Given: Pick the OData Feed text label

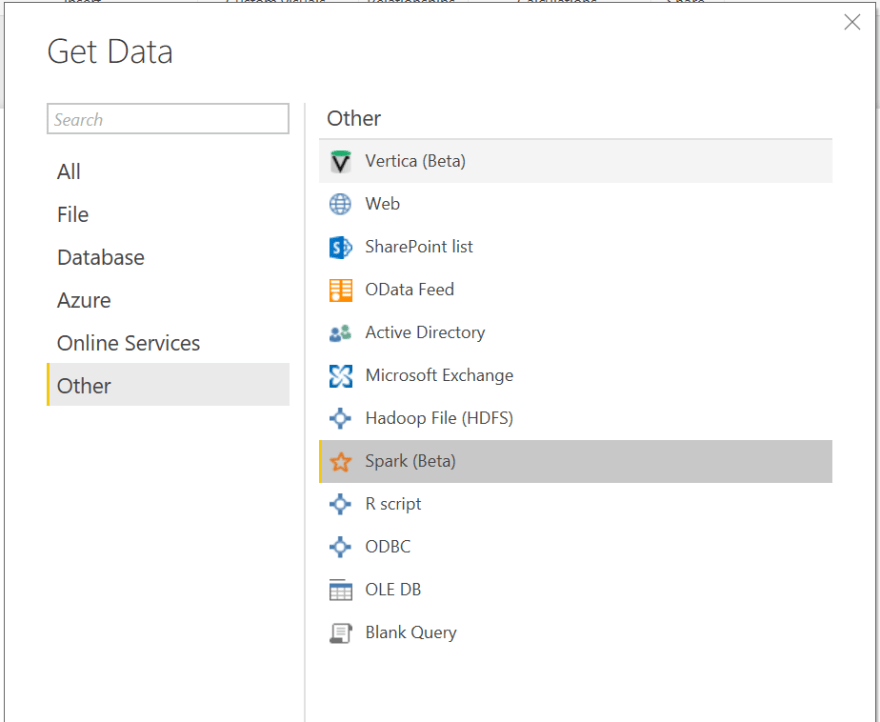Looking at the screenshot, I should [x=409, y=289].
